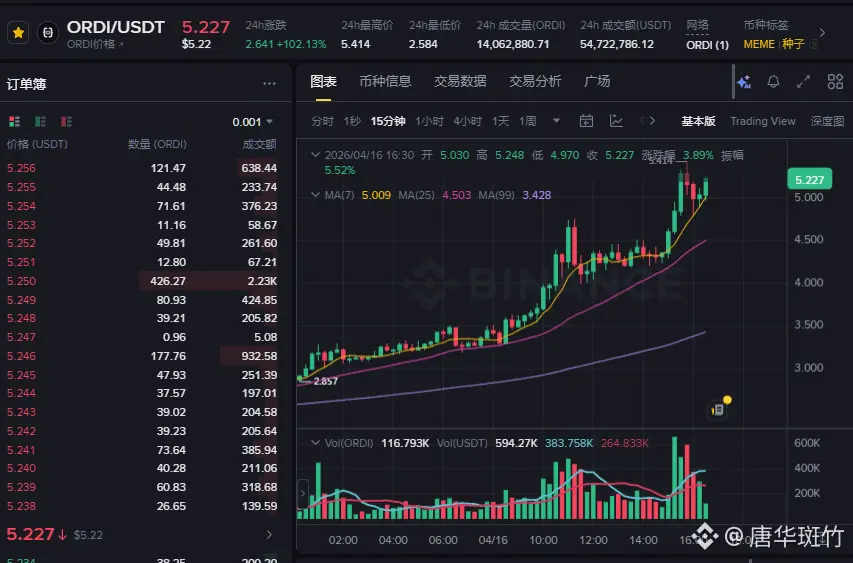853x563 pixels.
Task: Click the 5.227 current price tag
Action: coord(809,180)
